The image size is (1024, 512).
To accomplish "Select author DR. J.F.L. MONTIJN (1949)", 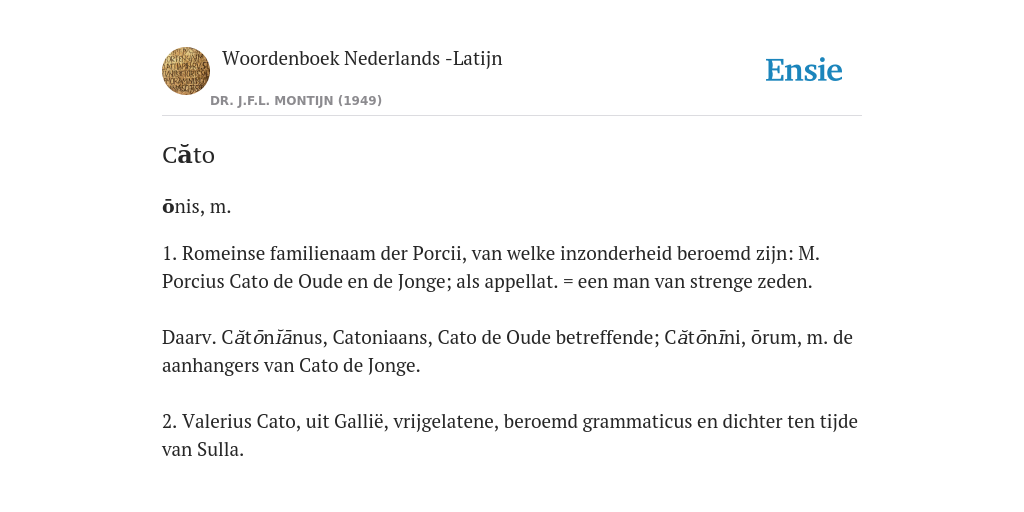I will click(x=296, y=101).
